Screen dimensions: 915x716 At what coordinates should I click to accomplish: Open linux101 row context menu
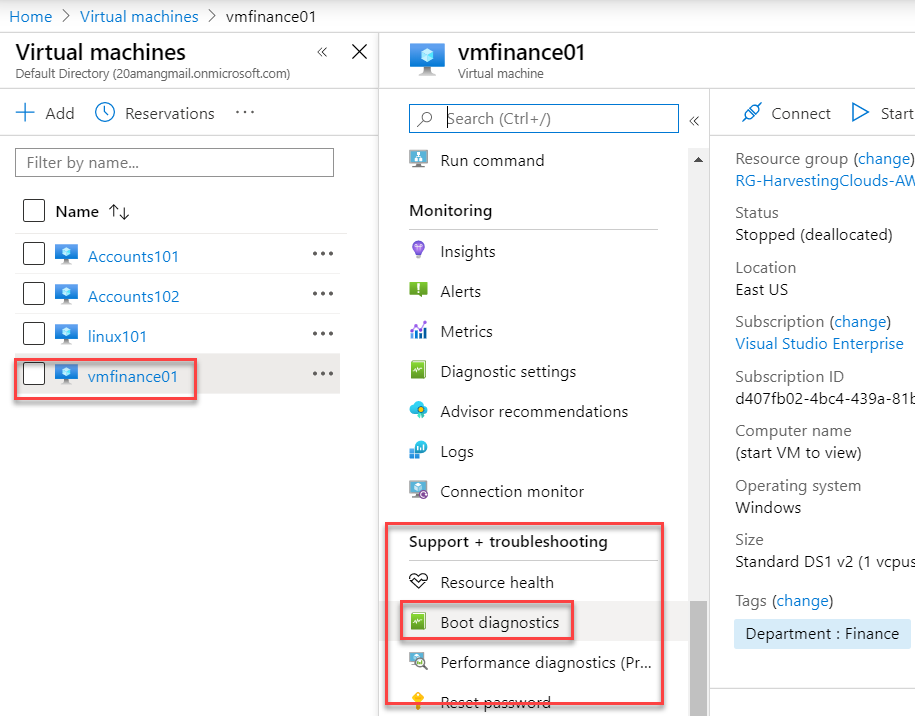323,334
